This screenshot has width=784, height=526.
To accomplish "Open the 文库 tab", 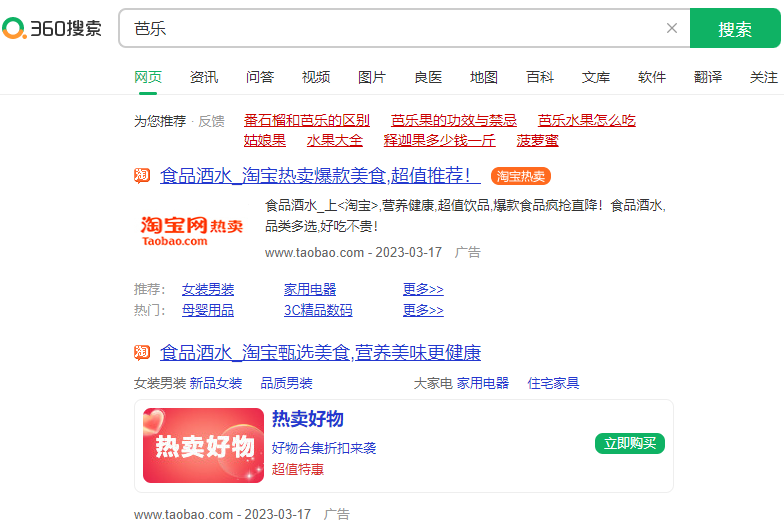I will tap(596, 77).
